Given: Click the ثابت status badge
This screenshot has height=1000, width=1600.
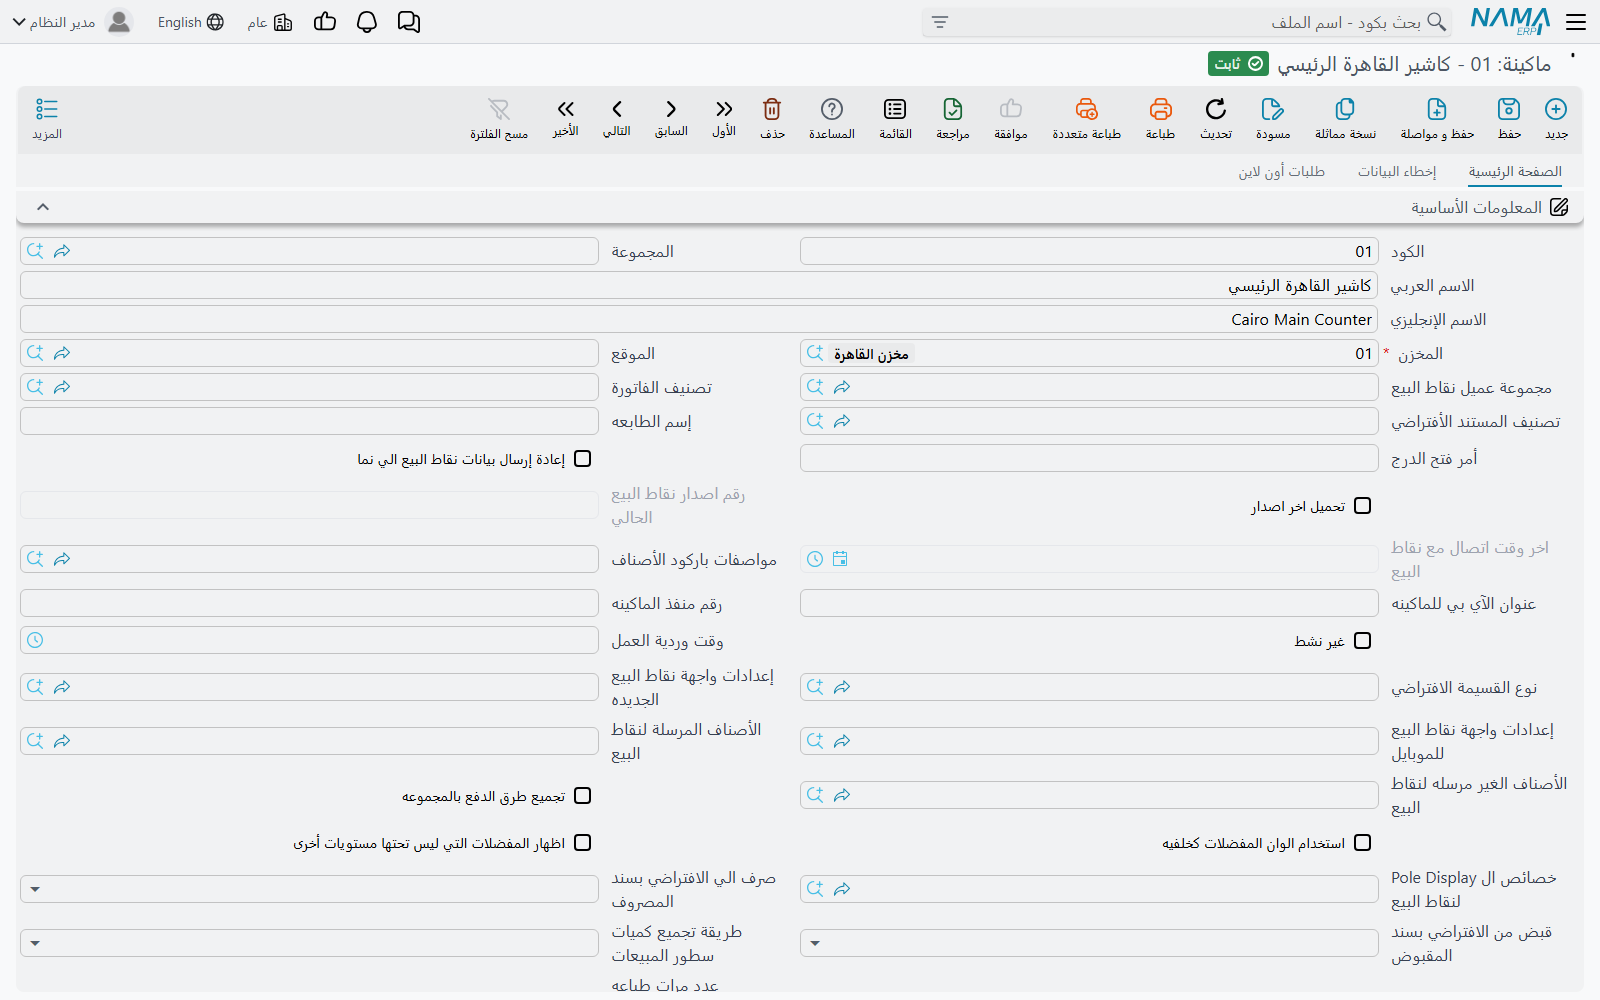Looking at the screenshot, I should [x=1238, y=63].
